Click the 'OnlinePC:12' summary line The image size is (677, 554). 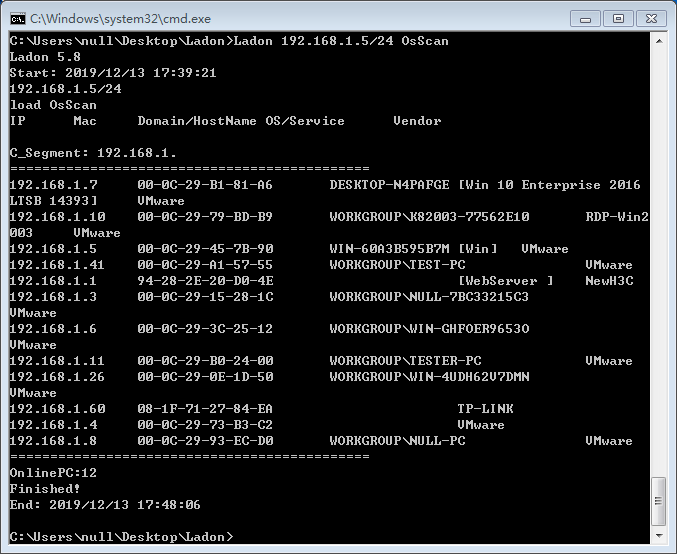tap(53, 473)
